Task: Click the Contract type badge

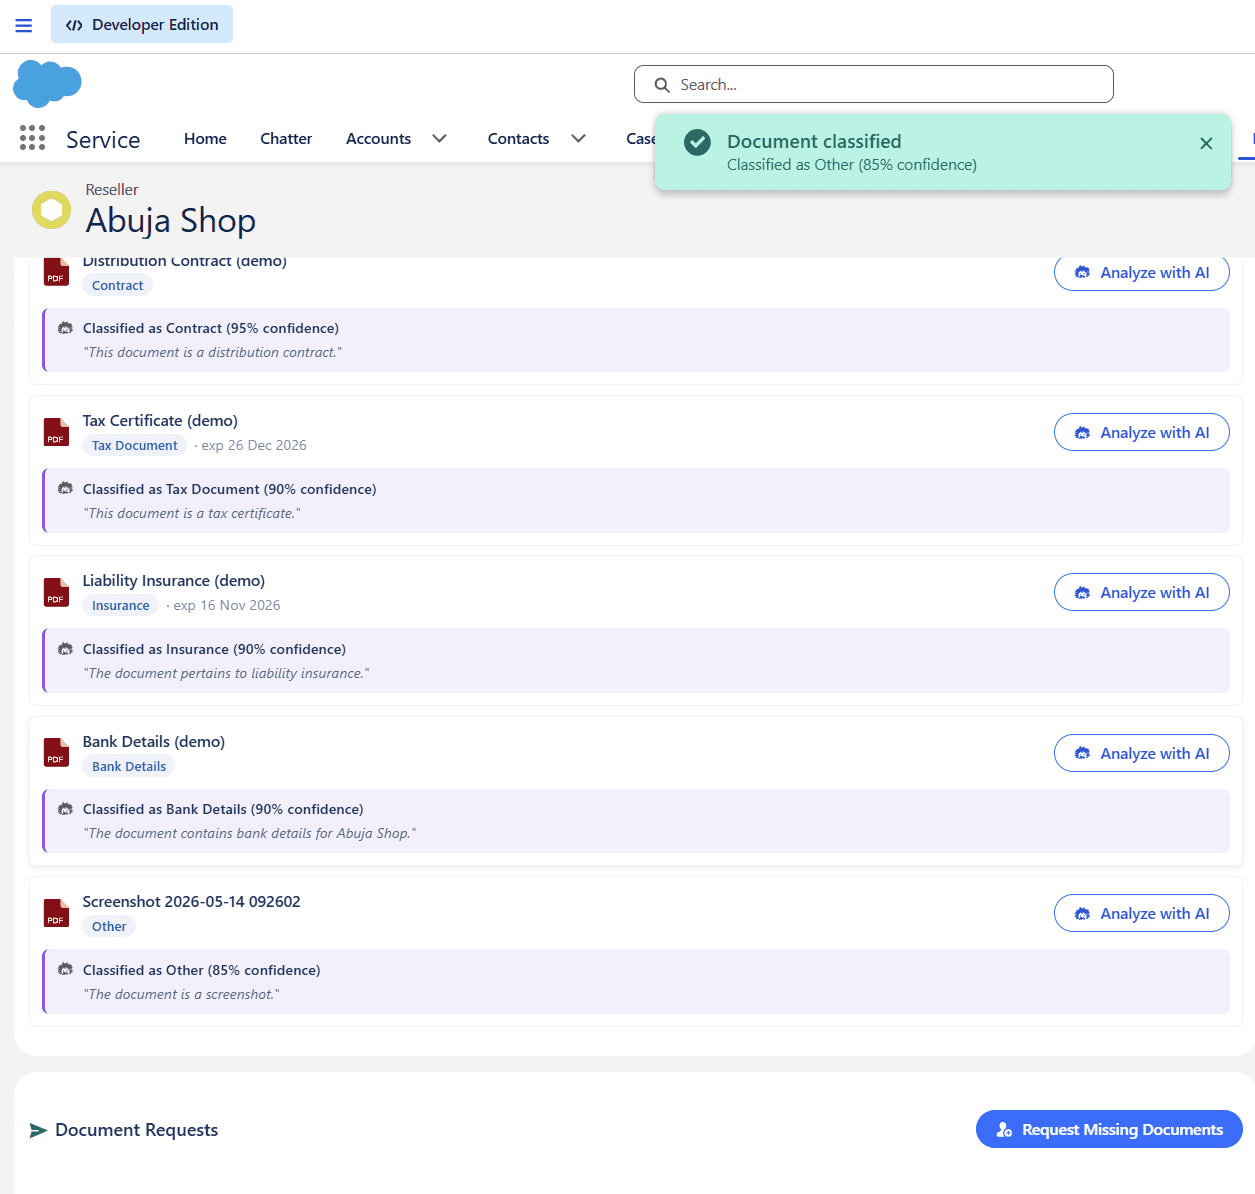Action: point(117,285)
